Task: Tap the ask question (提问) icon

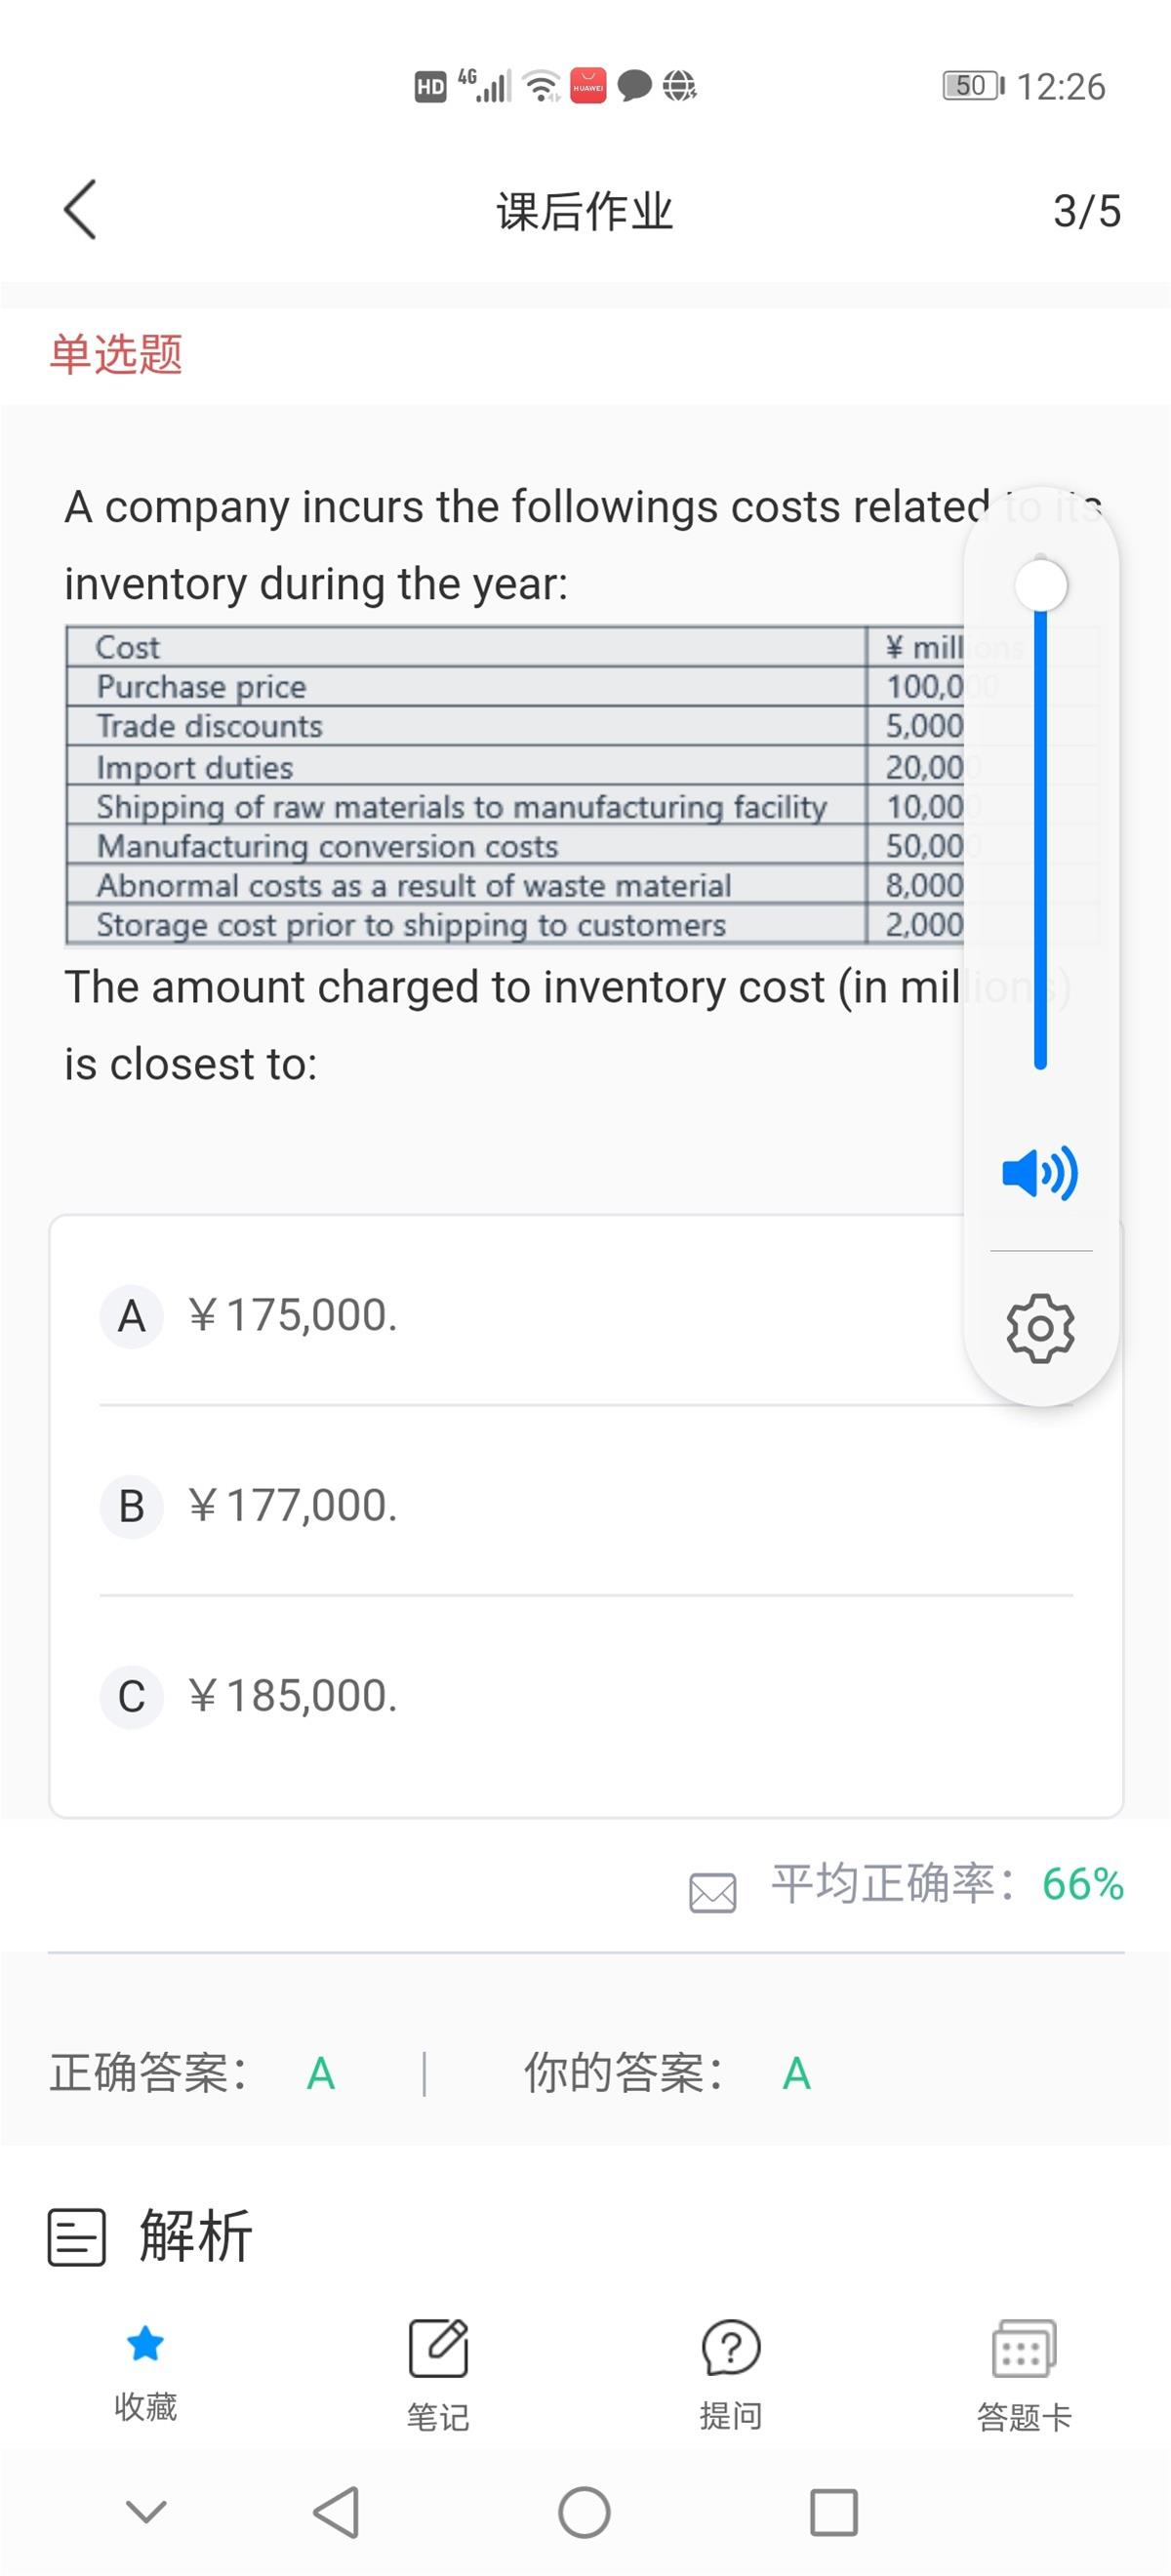Action: tap(731, 2348)
